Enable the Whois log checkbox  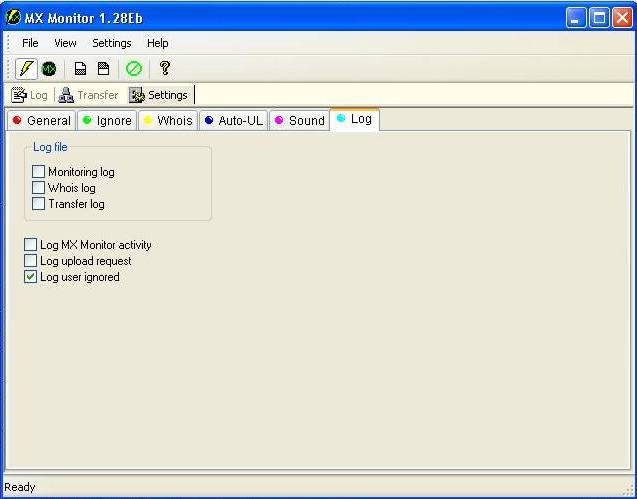[38, 188]
